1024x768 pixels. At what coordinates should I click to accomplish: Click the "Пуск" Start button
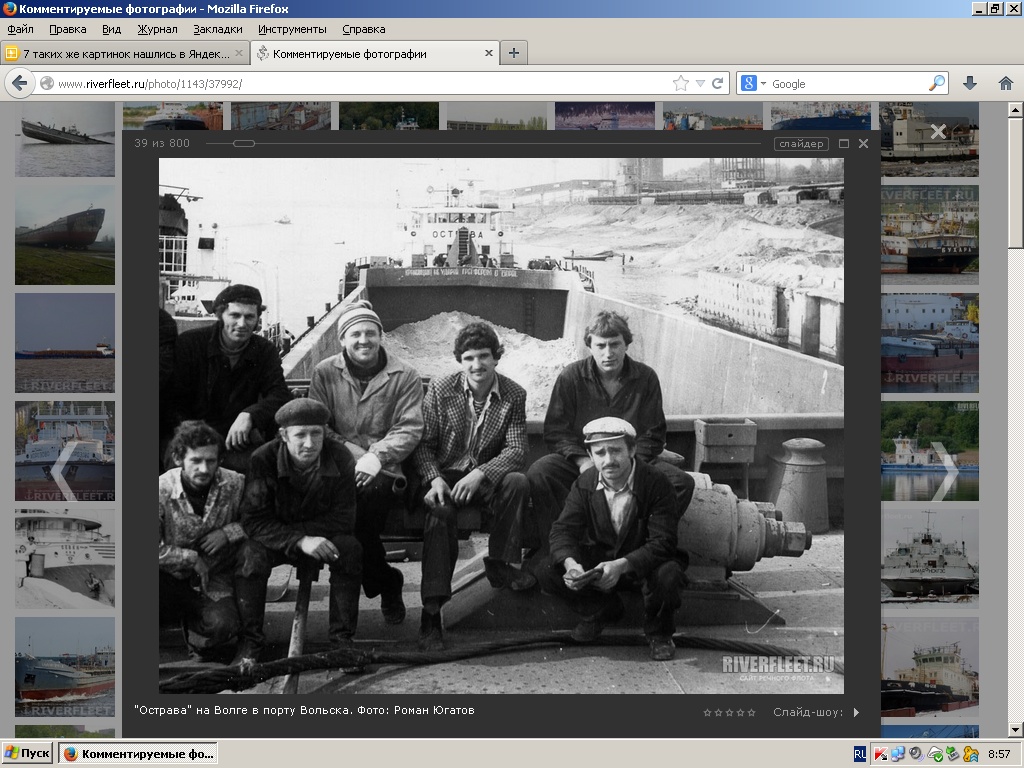pos(28,754)
